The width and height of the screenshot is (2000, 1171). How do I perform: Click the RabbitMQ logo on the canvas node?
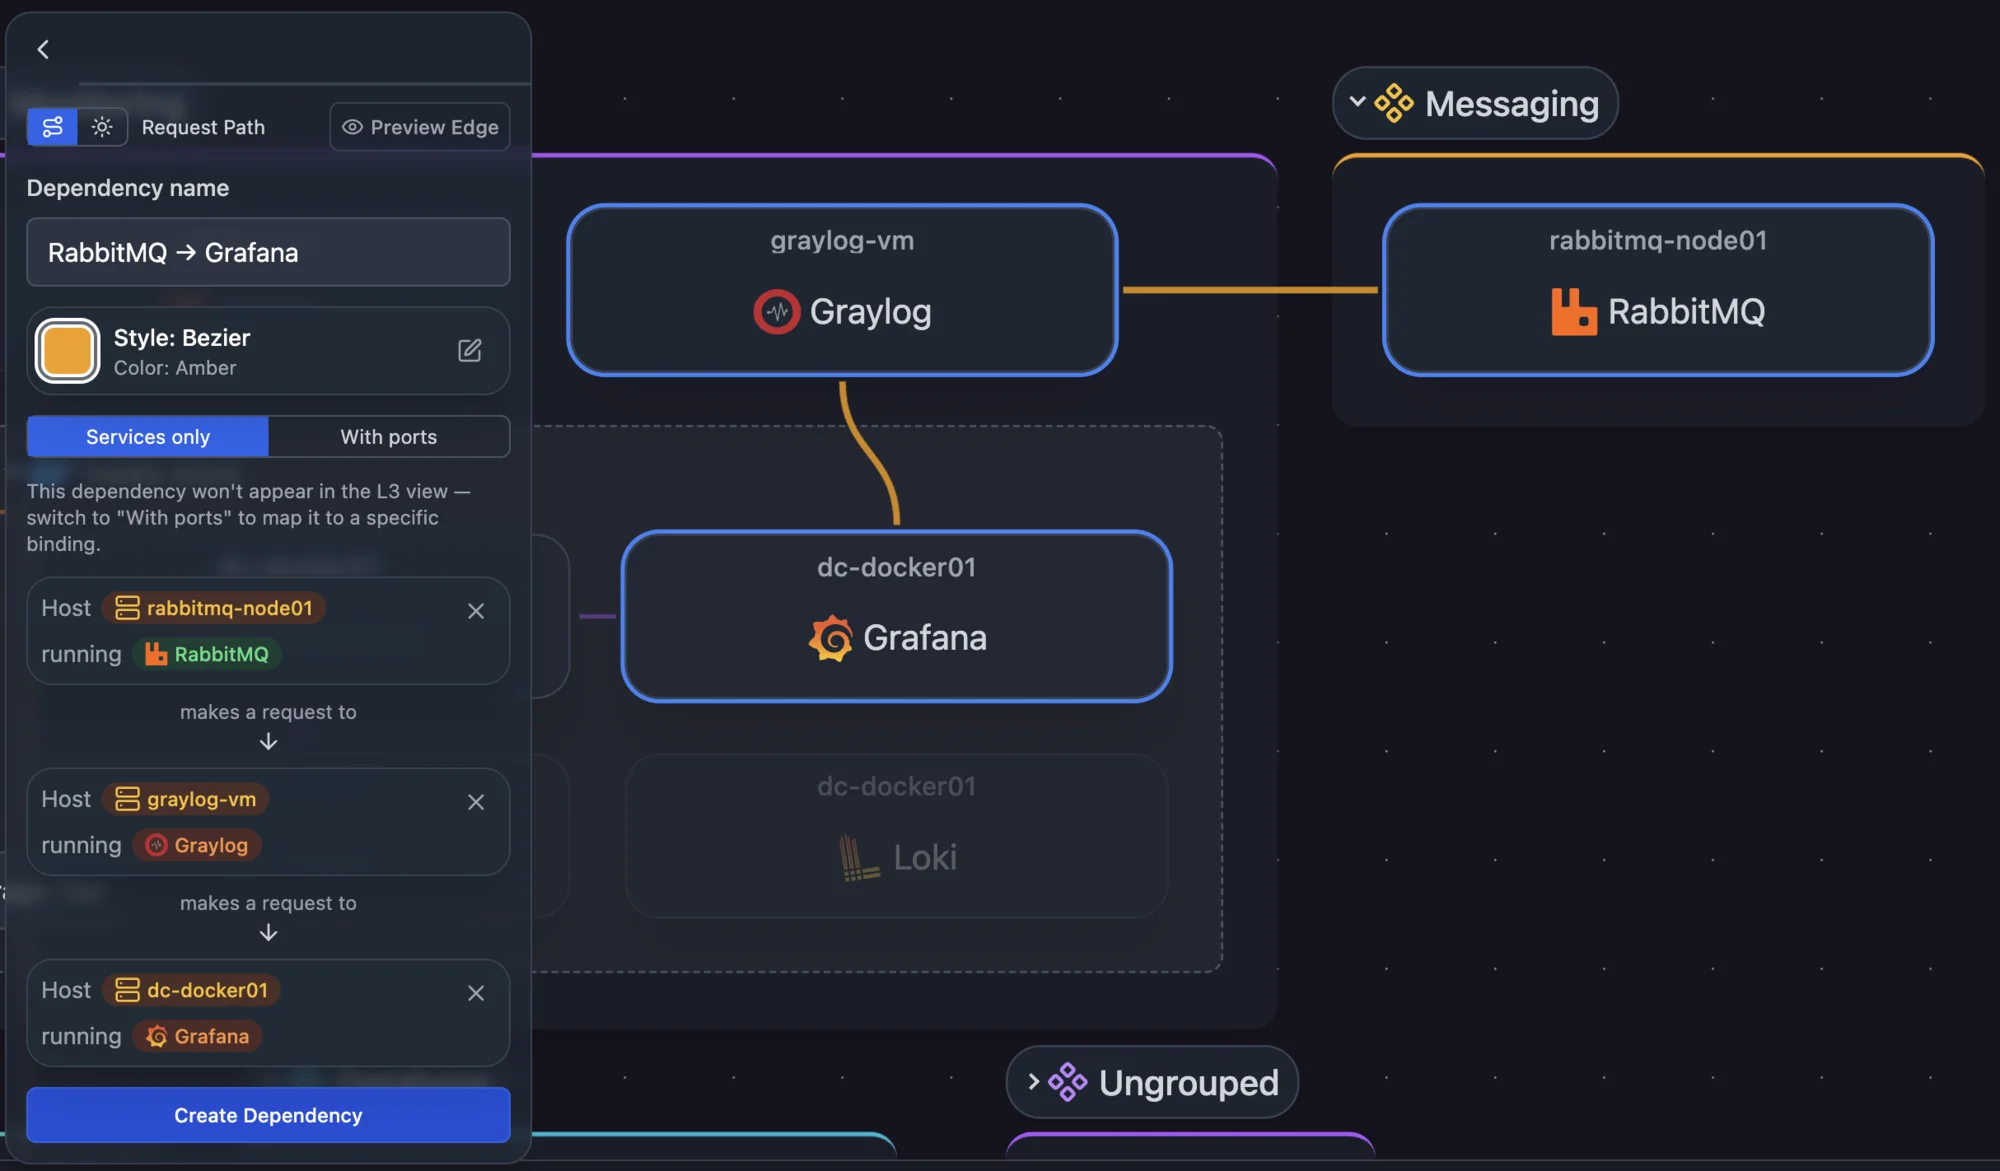[x=1574, y=312]
